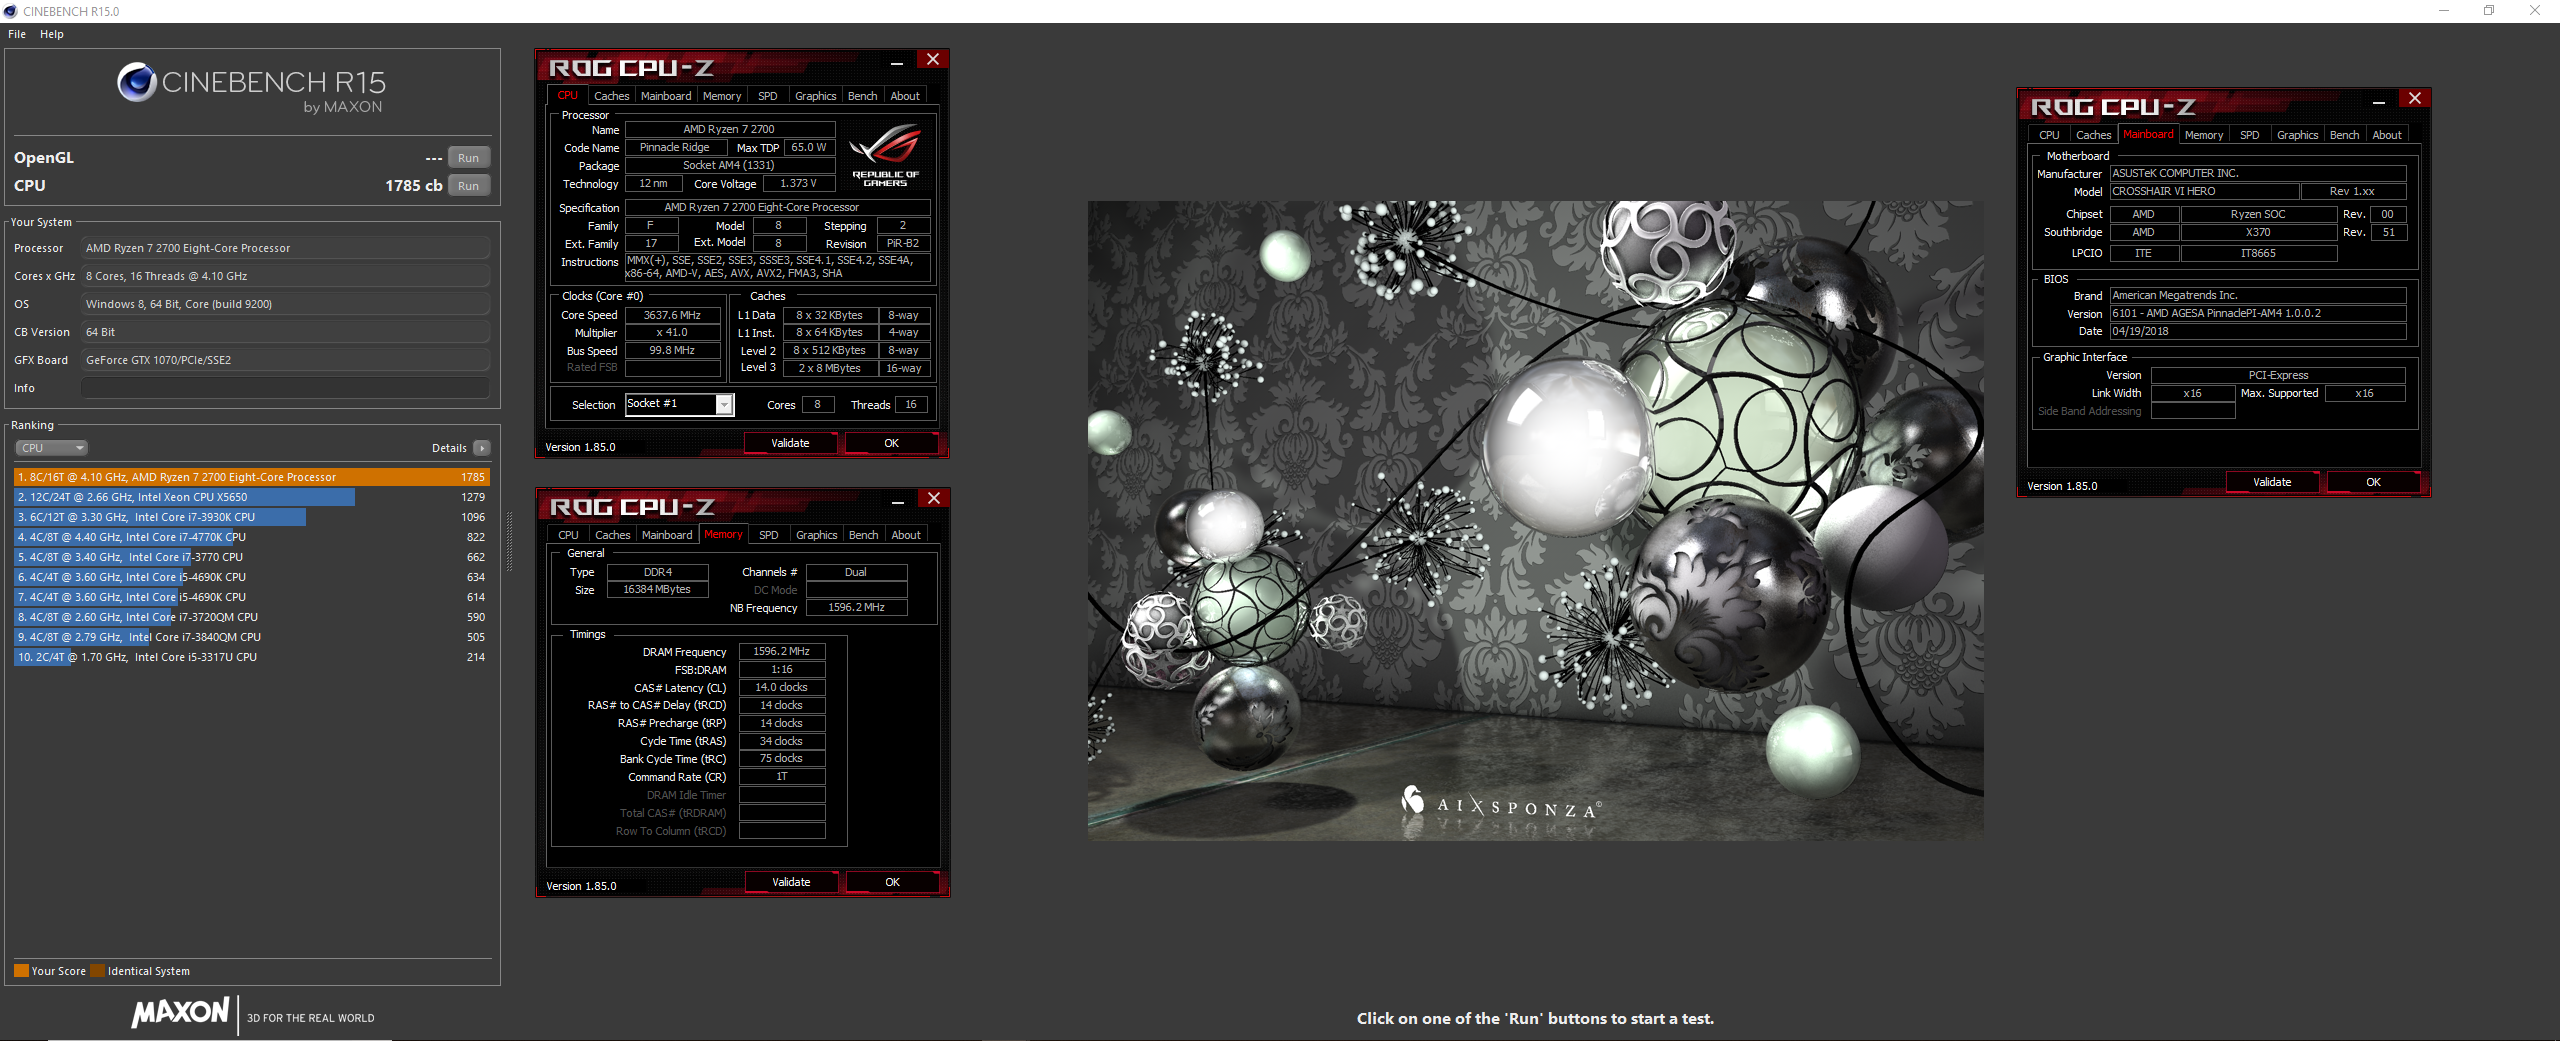2560x1041 pixels.
Task: Click OK in the Memory CPU-Z window
Action: tap(892, 882)
